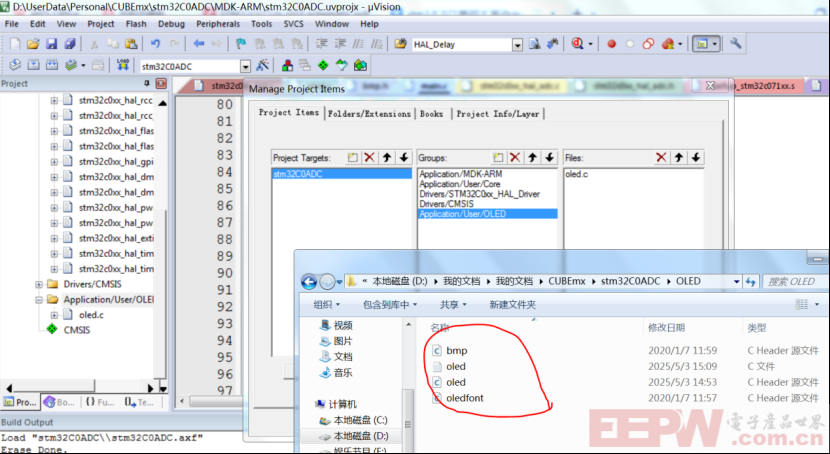Select CMSIS item in Project tree

tap(77, 330)
